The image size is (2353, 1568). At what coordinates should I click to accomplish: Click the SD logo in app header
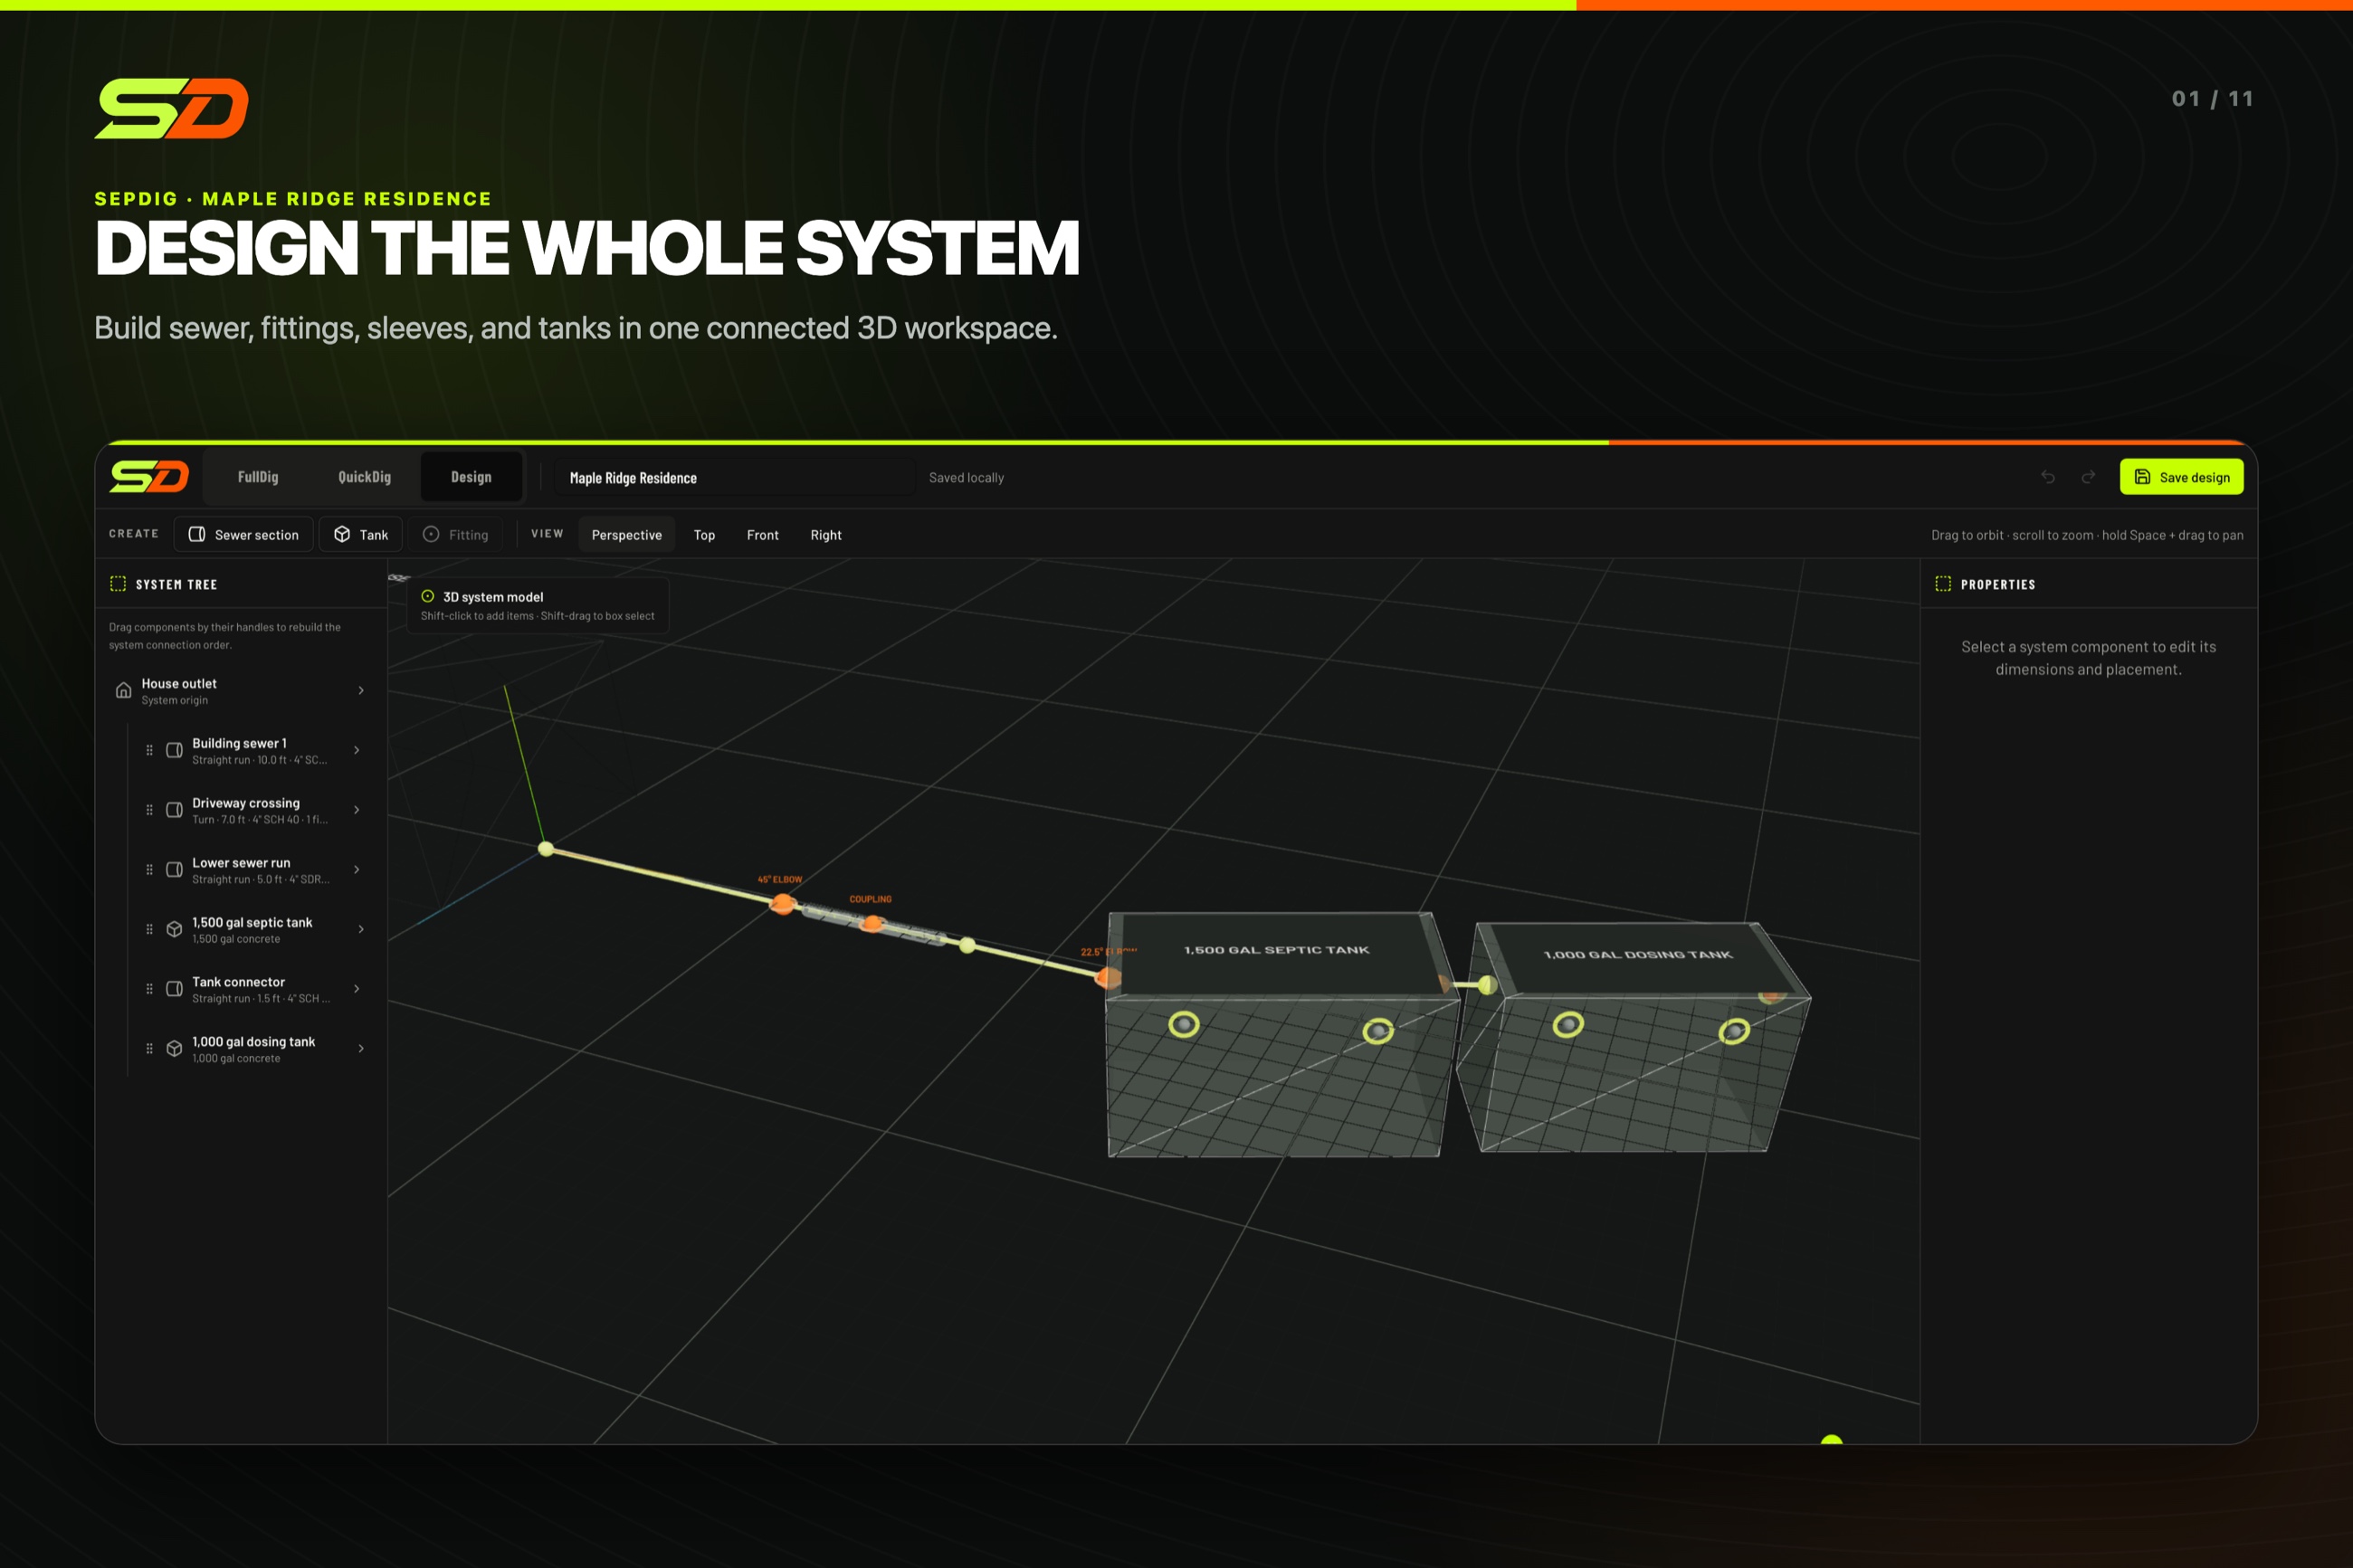[x=149, y=477]
